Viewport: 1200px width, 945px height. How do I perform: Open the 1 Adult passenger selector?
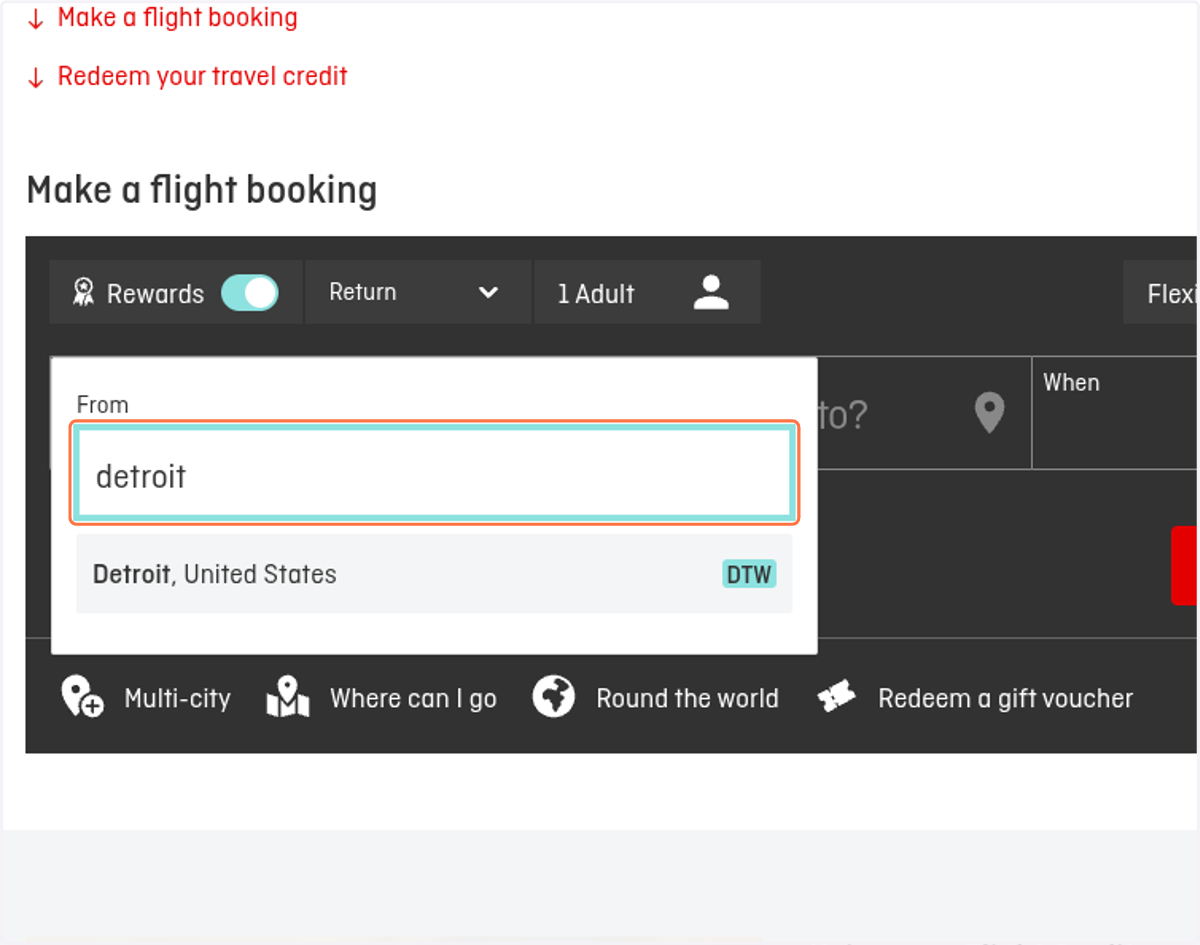tap(647, 292)
